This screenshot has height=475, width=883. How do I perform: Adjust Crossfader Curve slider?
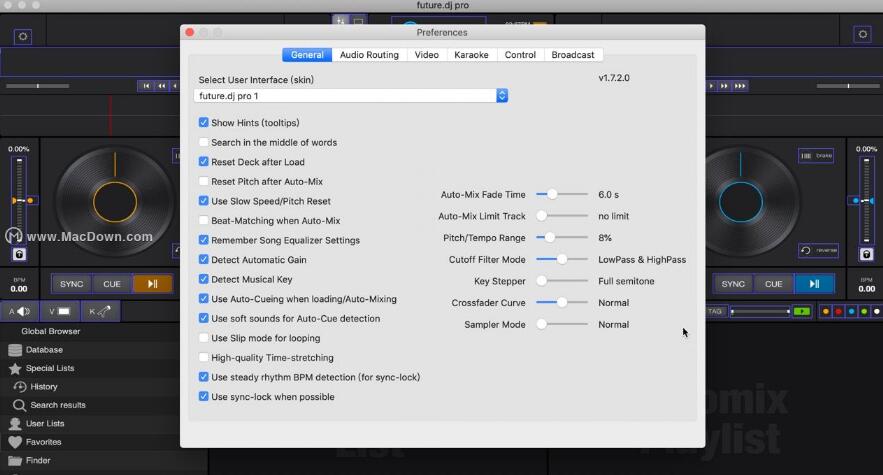coord(561,303)
